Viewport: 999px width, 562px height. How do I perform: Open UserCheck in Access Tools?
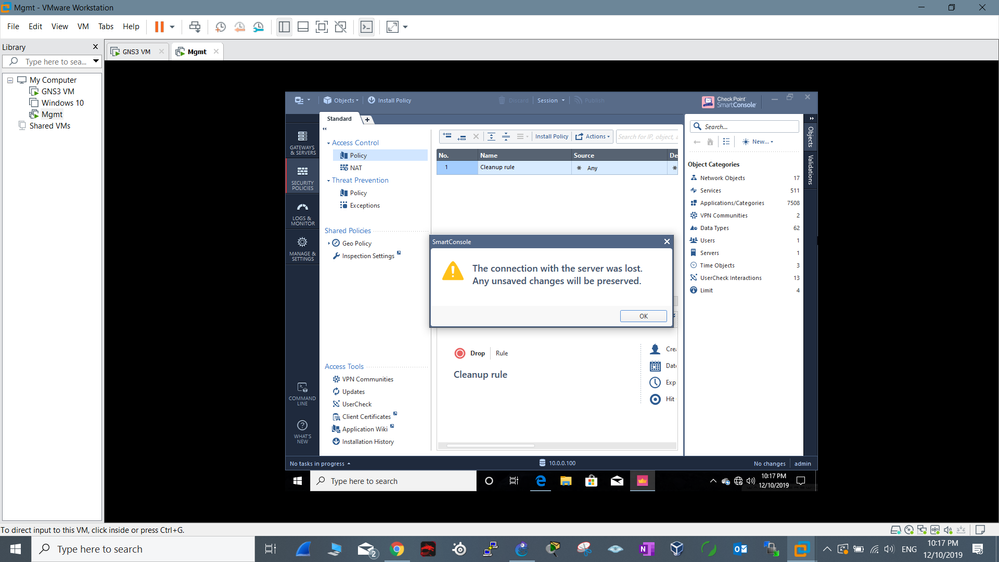pyautogui.click(x=356, y=404)
